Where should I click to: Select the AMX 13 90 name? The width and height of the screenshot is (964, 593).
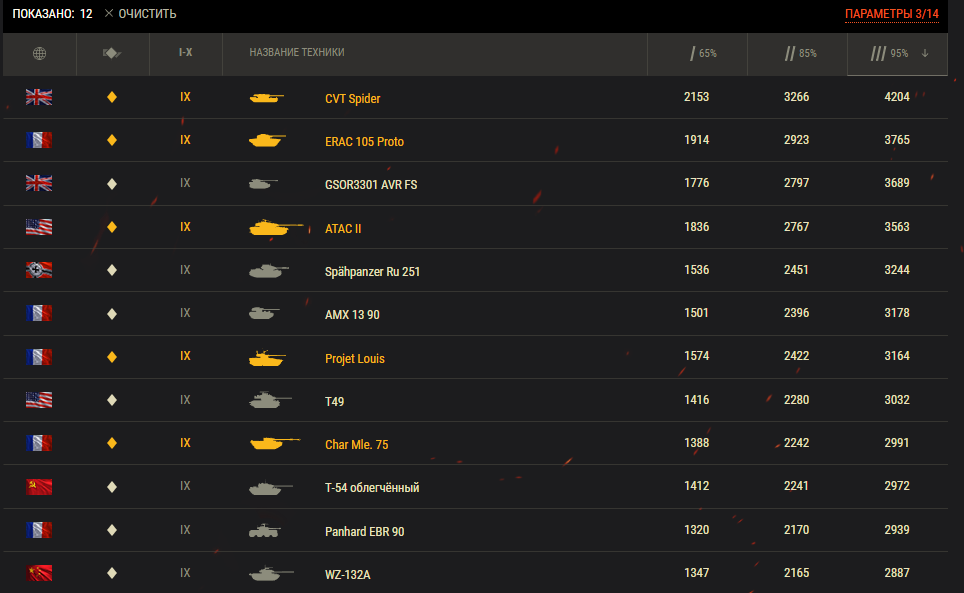352,315
